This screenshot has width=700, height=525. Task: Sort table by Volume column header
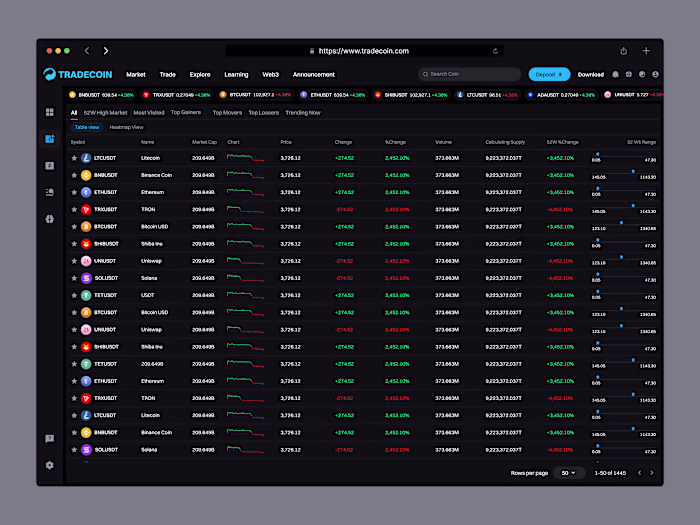443,142
